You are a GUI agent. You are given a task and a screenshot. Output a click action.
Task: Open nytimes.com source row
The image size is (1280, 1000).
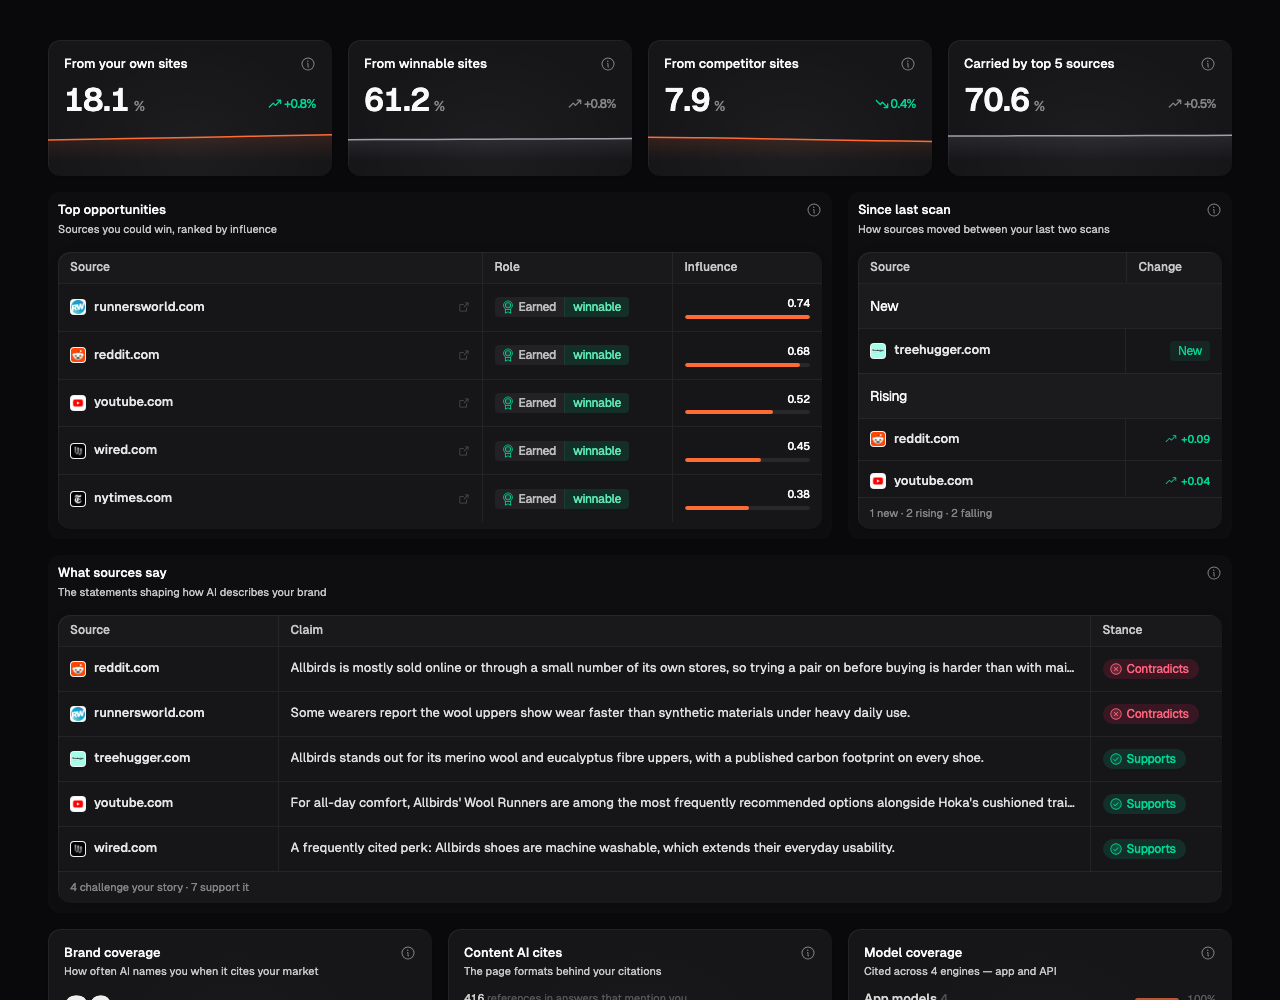tap(440, 499)
